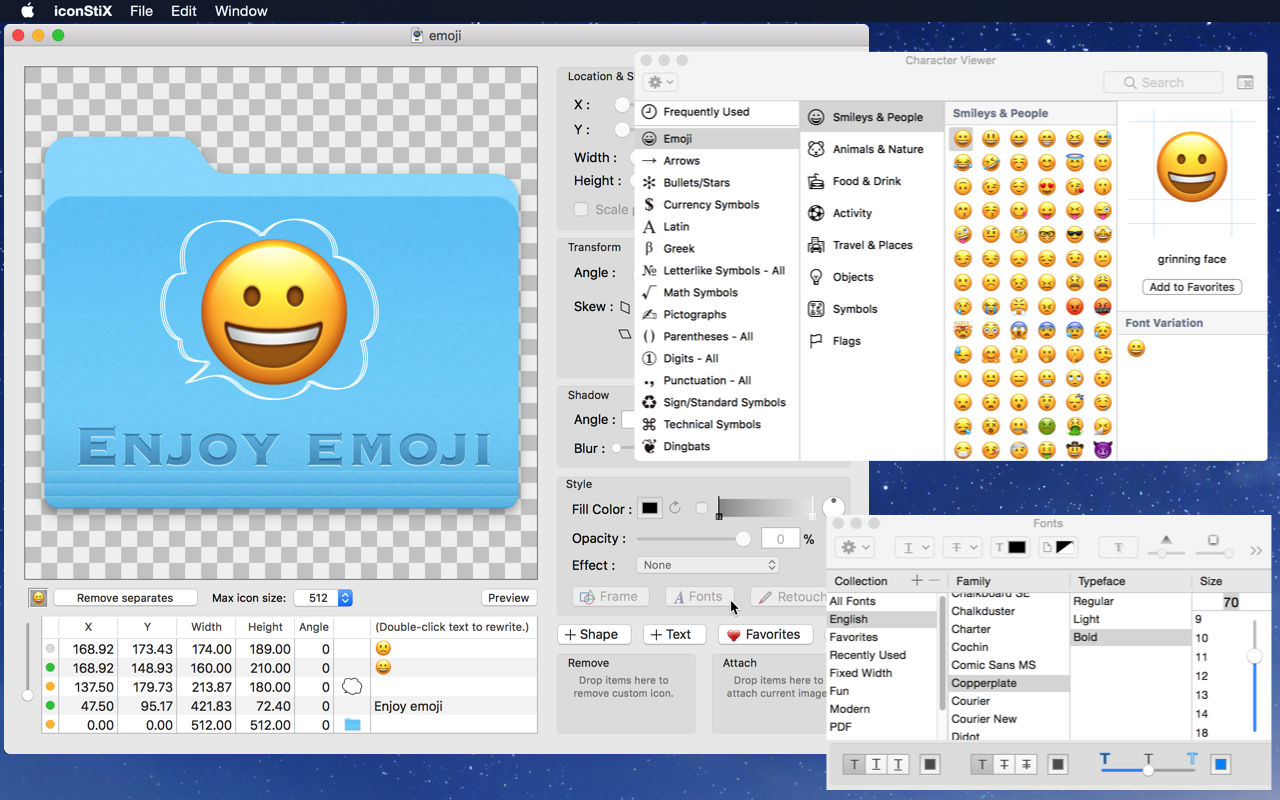Select Objects category in Character Viewer
The height and width of the screenshot is (800, 1280).
872,277
